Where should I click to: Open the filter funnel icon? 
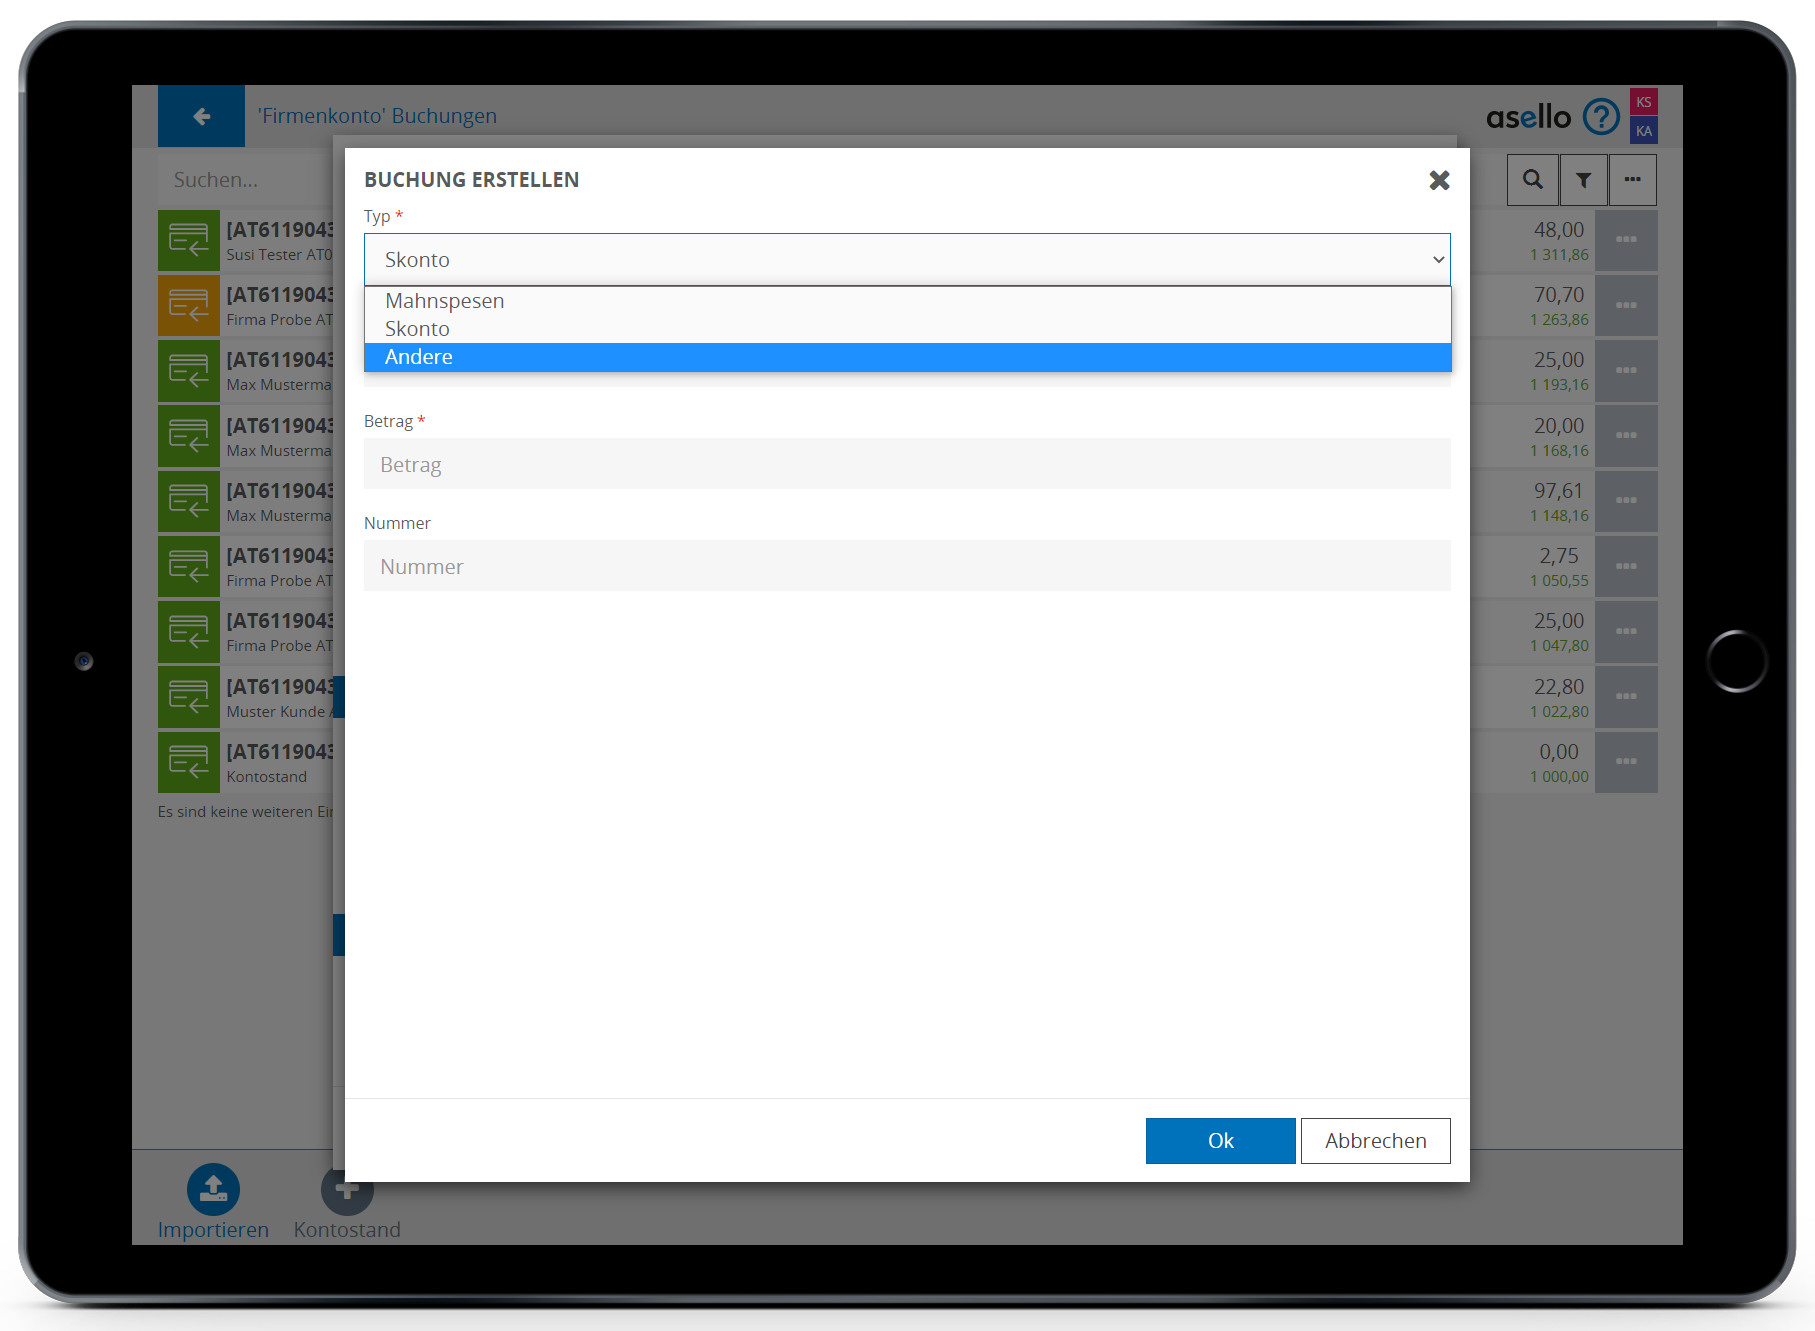[1582, 180]
